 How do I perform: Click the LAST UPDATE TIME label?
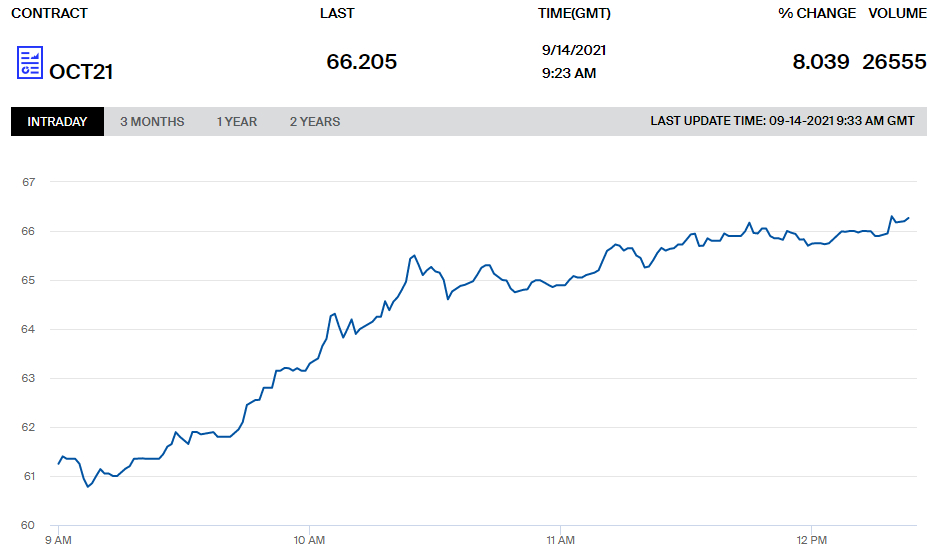[x=782, y=121]
